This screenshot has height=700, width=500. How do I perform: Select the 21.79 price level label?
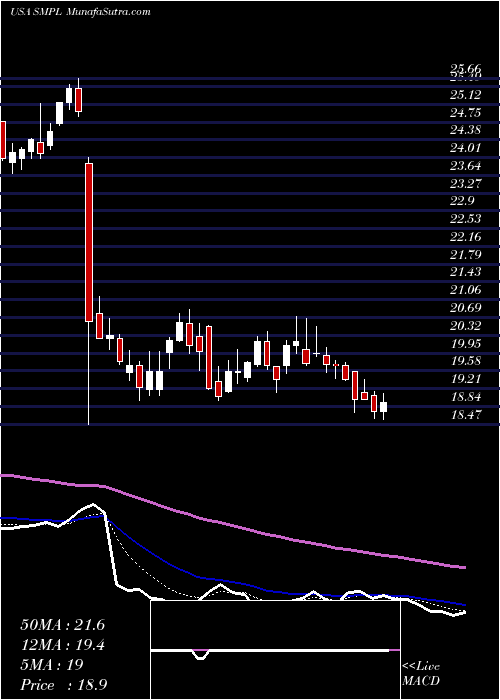click(466, 255)
